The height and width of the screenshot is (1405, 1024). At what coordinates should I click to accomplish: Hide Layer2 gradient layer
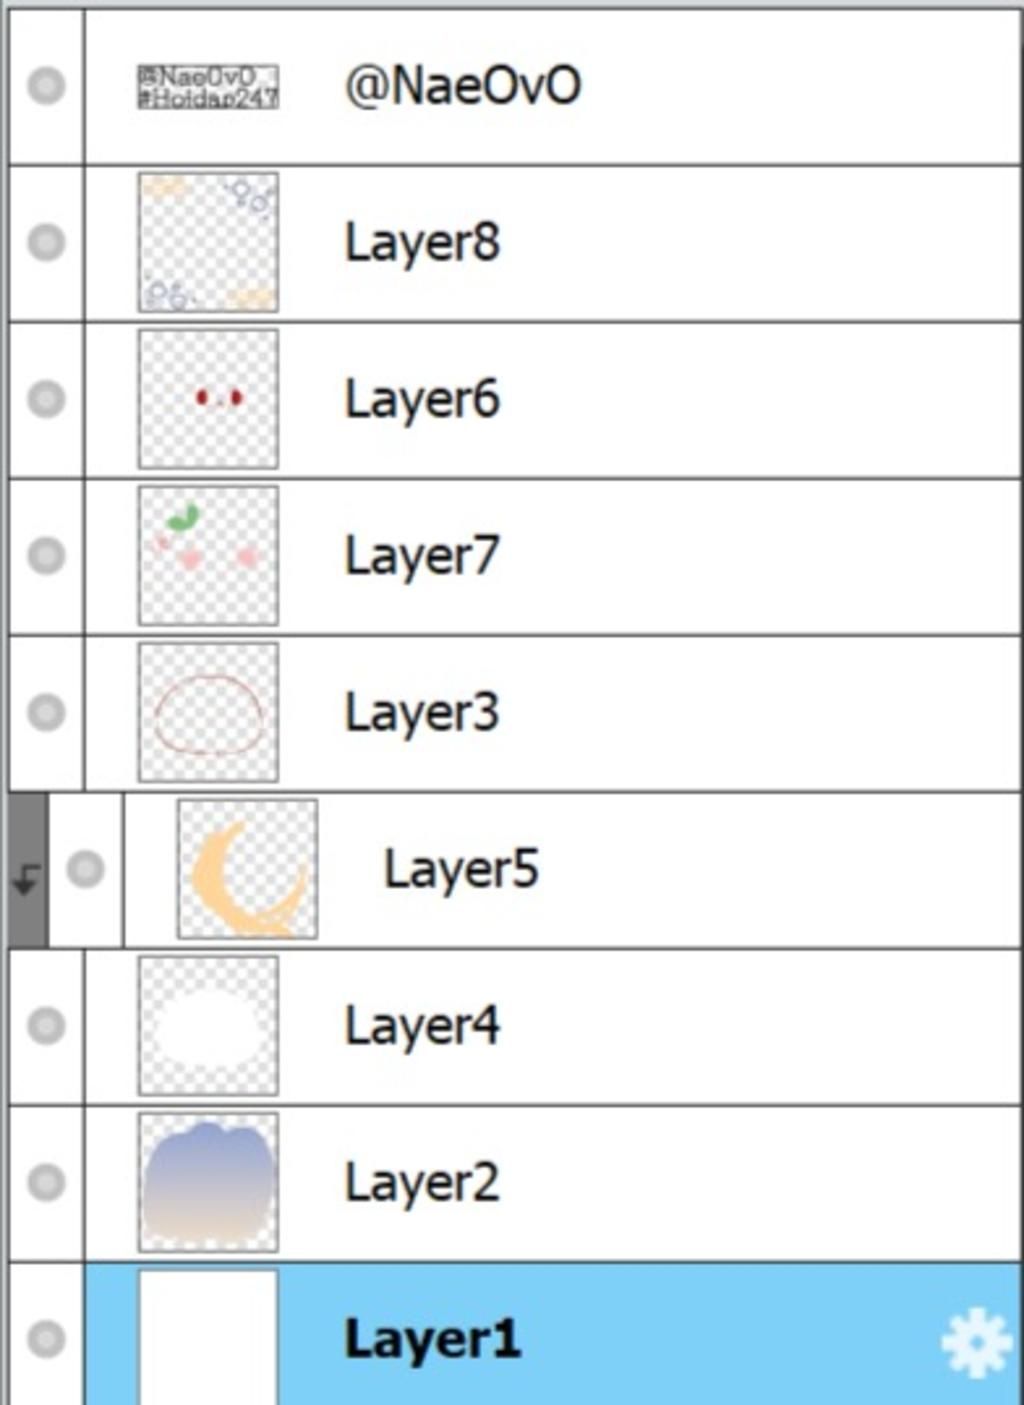[x=46, y=1182]
